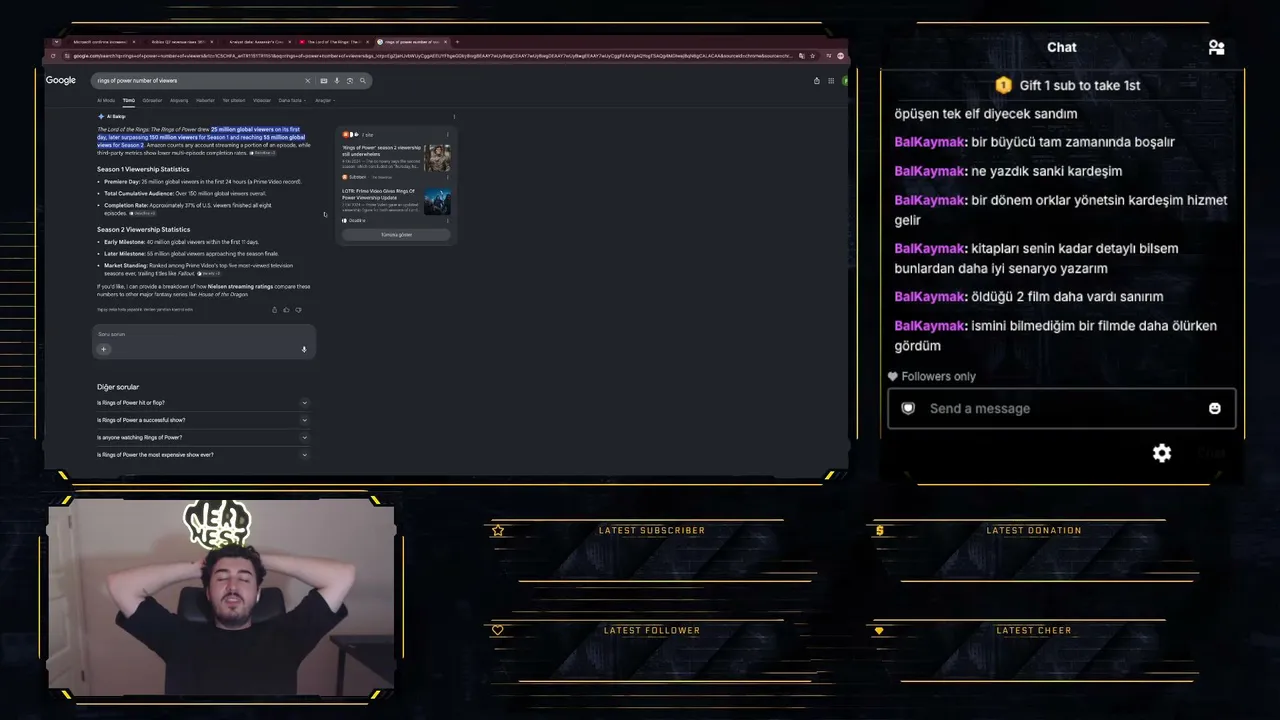Click the season 2 viewership article thumbnail
Image resolution: width=1280 pixels, height=720 pixels.
(x=437, y=157)
